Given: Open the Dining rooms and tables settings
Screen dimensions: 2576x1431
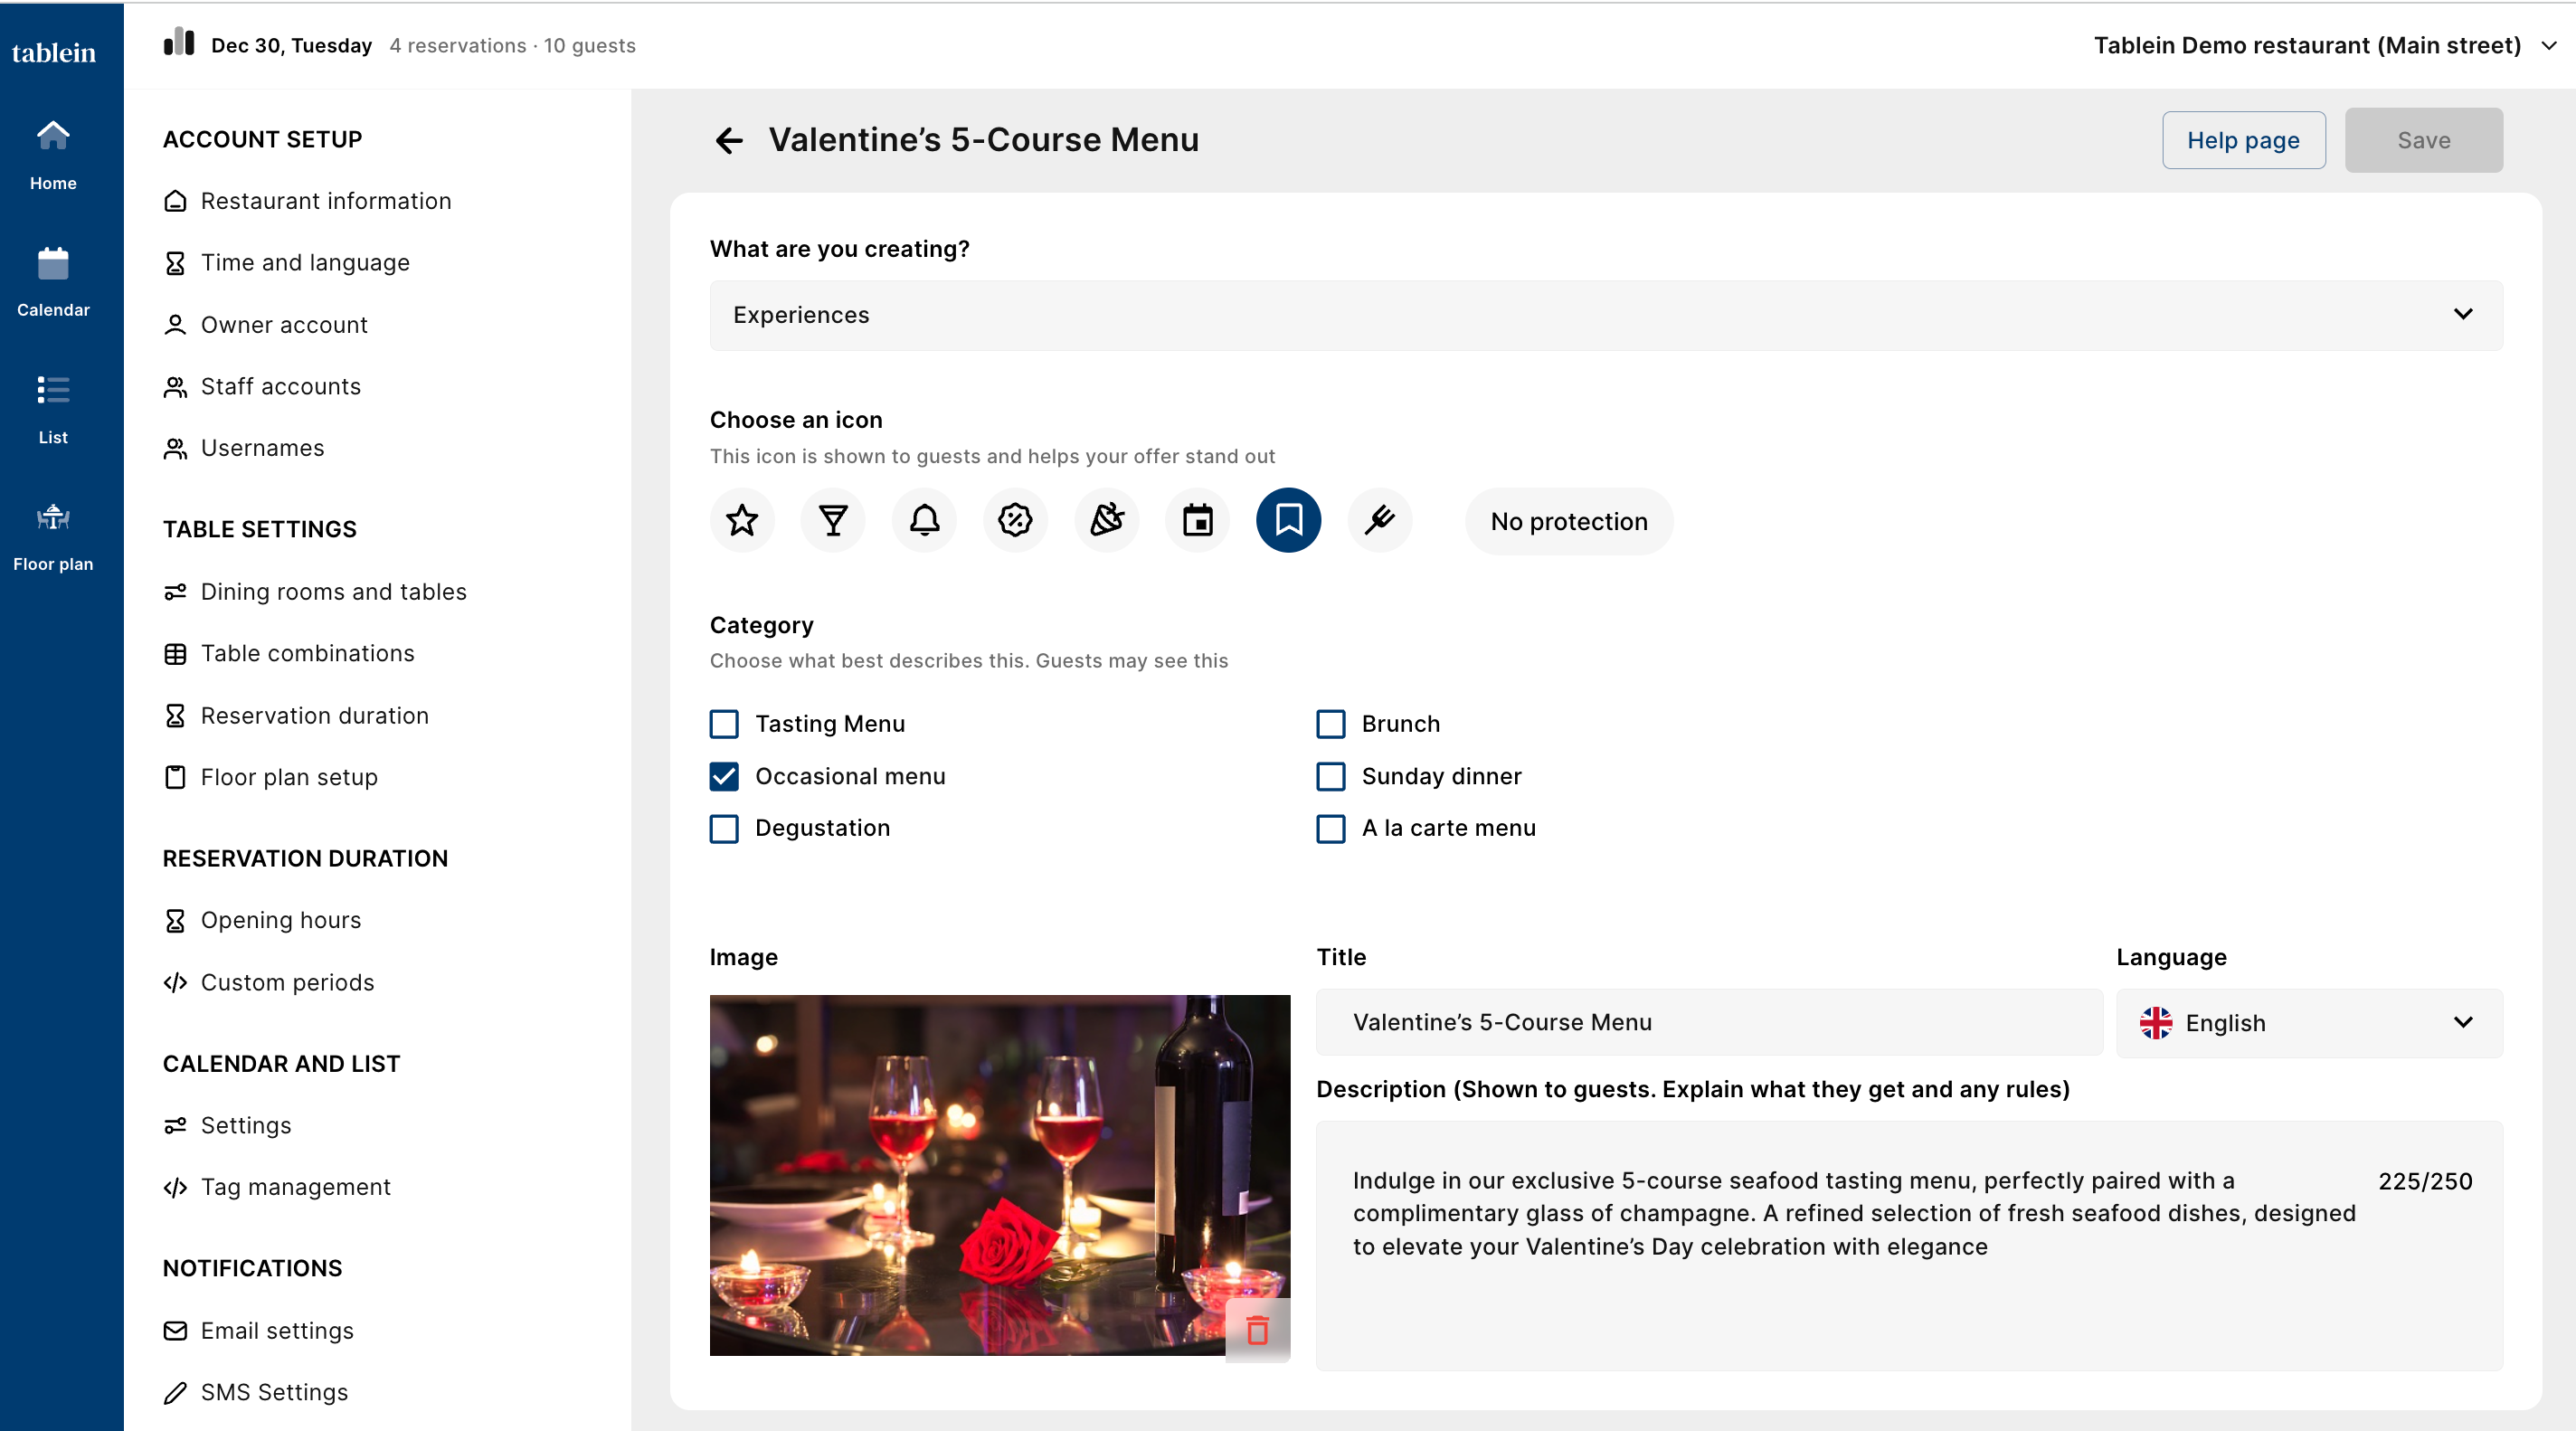Looking at the screenshot, I should (x=333, y=592).
